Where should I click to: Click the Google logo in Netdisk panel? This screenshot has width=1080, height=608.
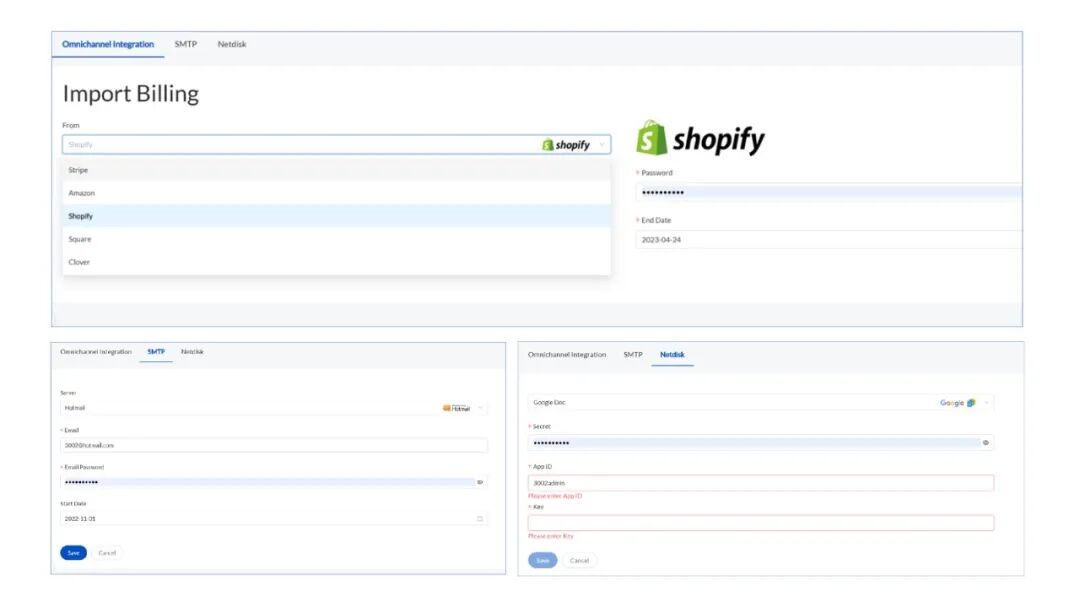click(x=958, y=403)
